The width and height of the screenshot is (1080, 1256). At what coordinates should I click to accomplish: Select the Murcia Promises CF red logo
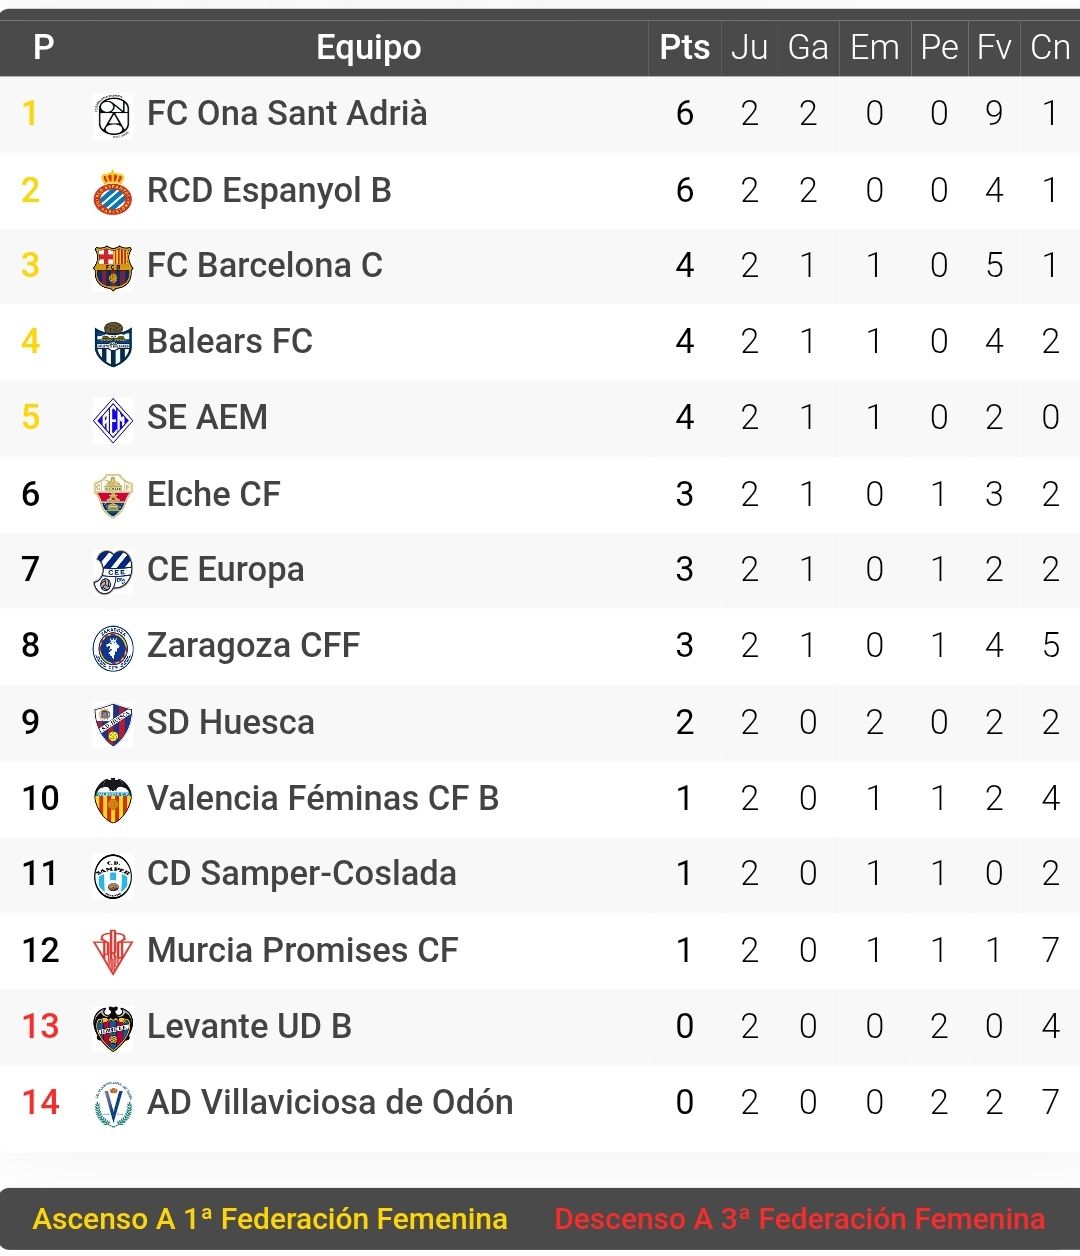[x=112, y=951]
